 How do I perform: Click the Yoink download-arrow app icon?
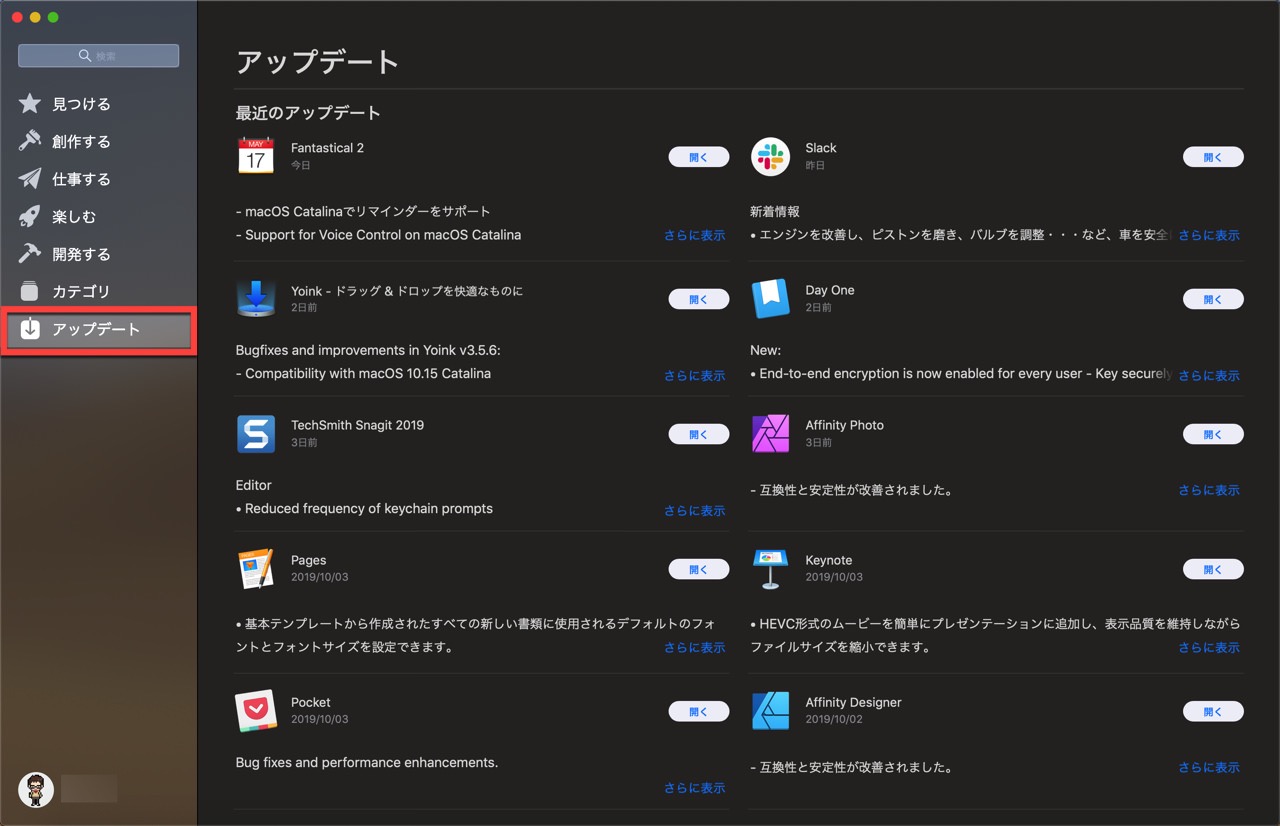pyautogui.click(x=256, y=298)
